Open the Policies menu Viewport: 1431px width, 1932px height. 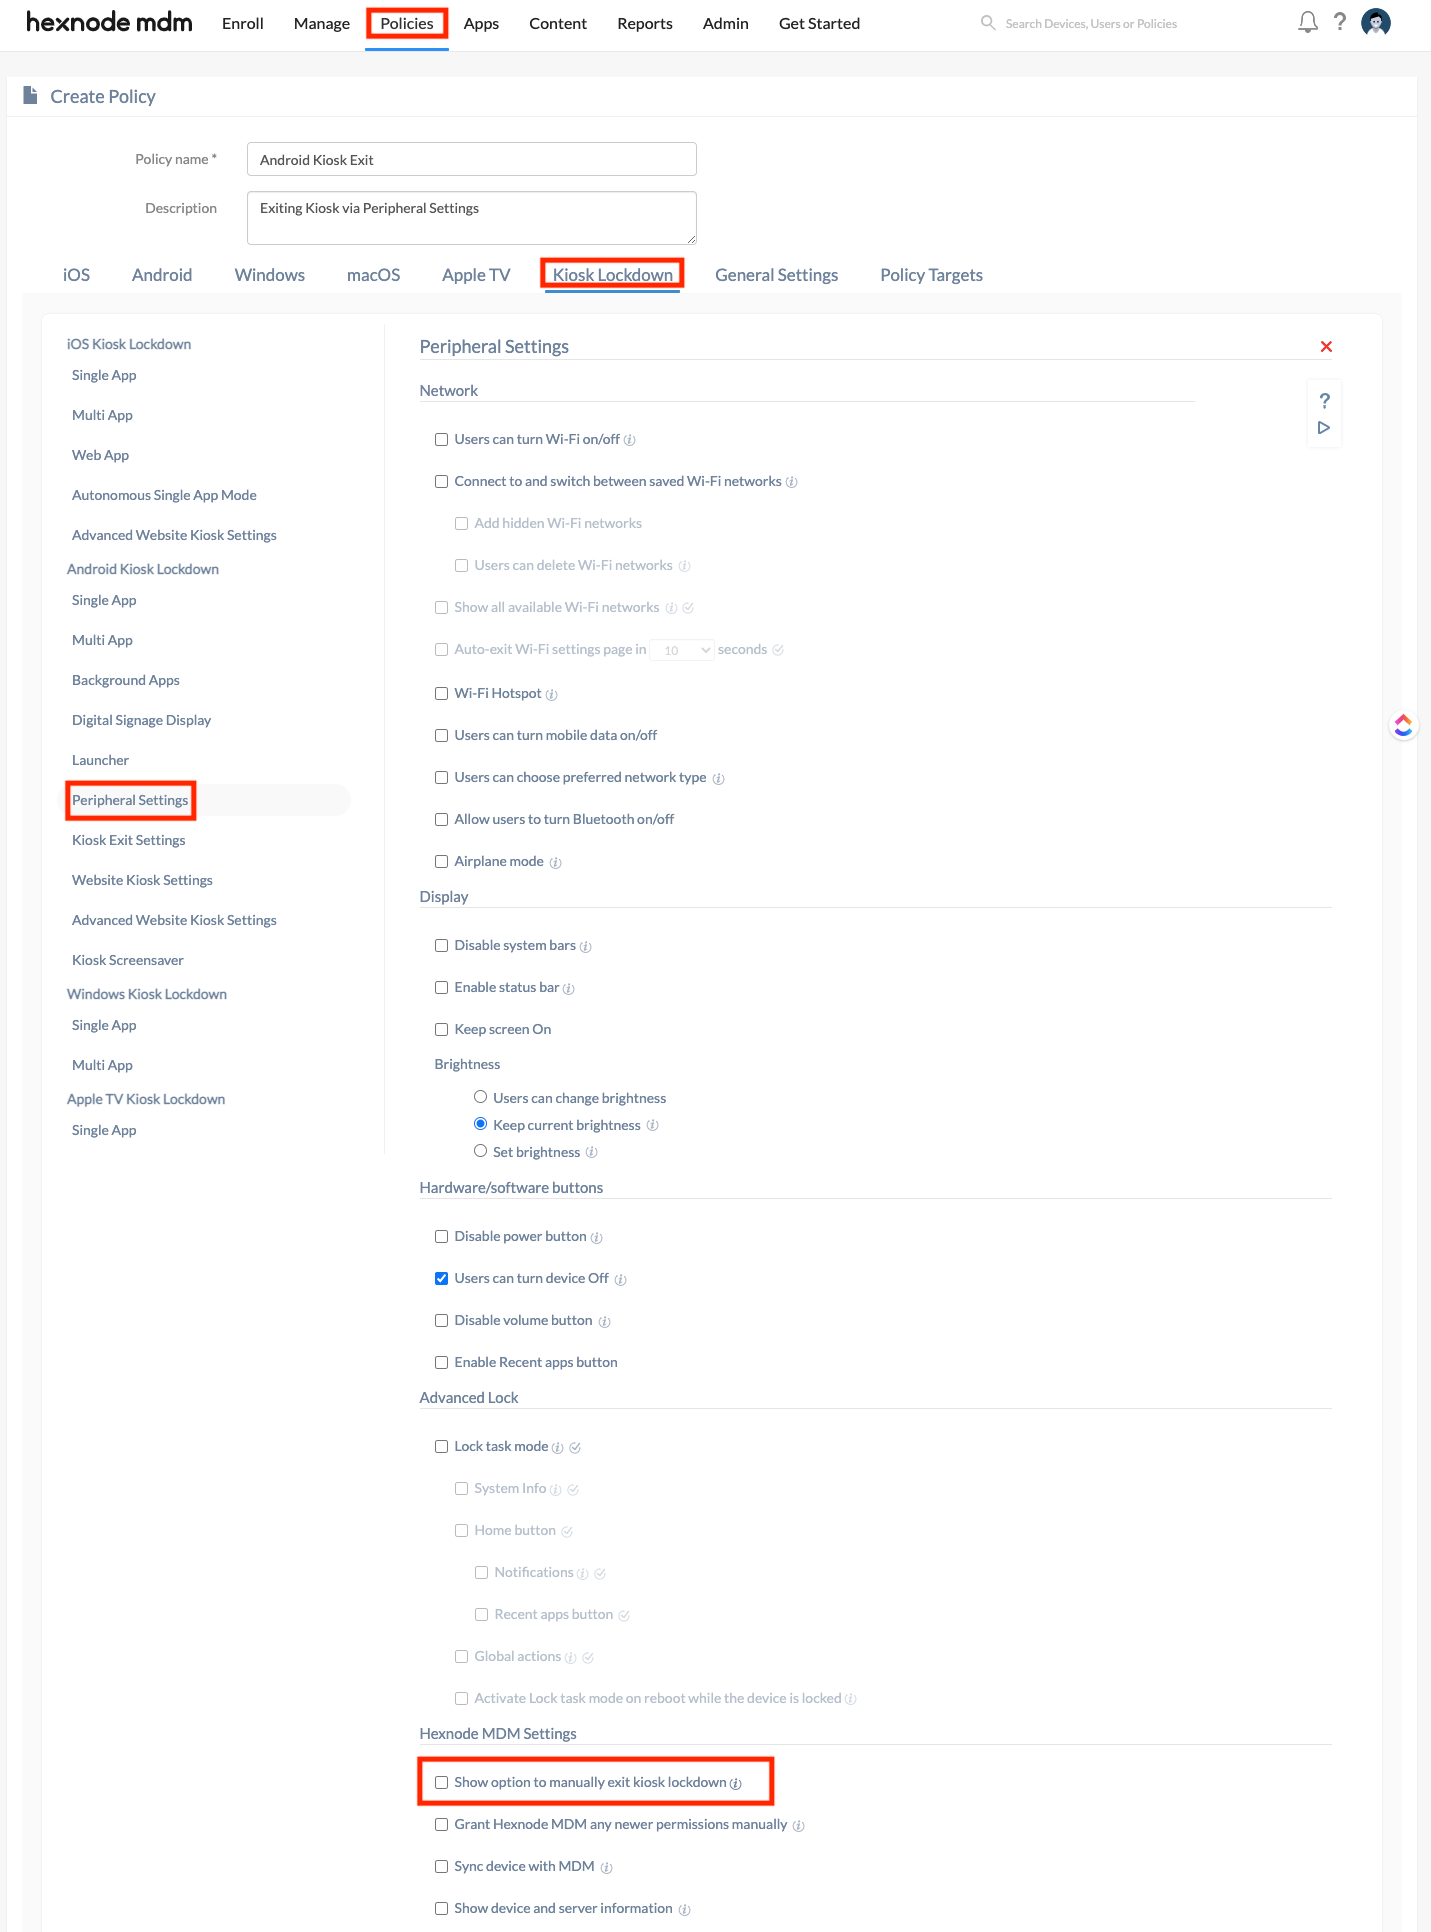(x=407, y=23)
